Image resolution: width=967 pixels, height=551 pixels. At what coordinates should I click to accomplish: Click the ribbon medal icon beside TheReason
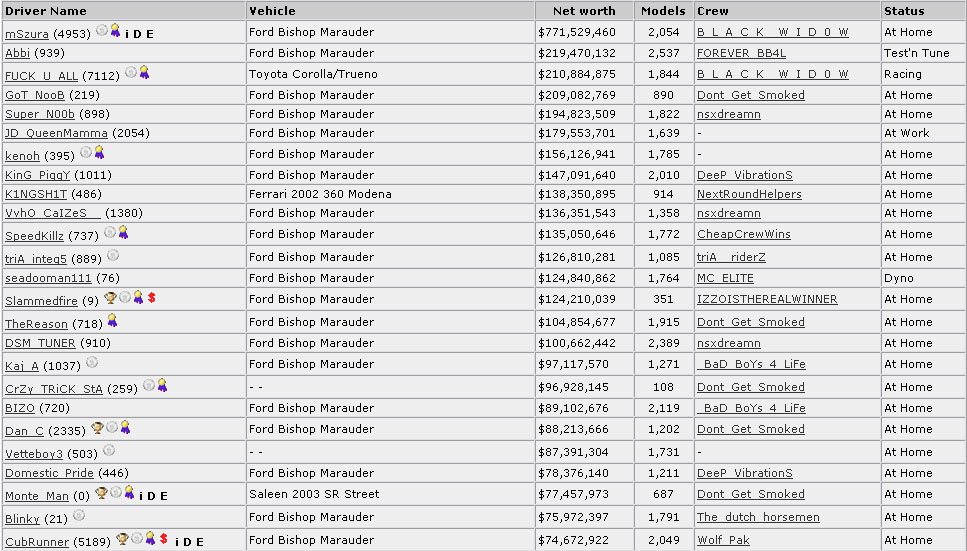[112, 320]
